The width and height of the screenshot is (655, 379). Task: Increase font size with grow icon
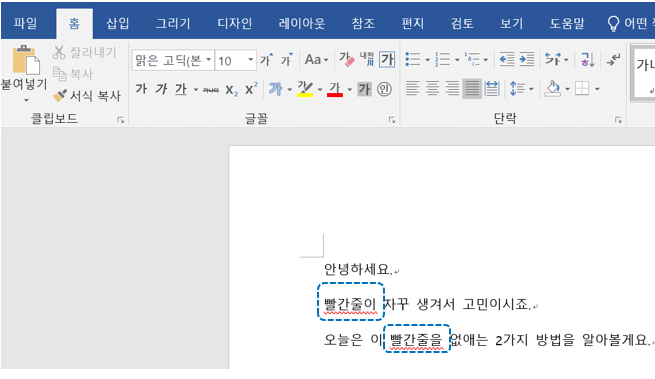[x=267, y=60]
